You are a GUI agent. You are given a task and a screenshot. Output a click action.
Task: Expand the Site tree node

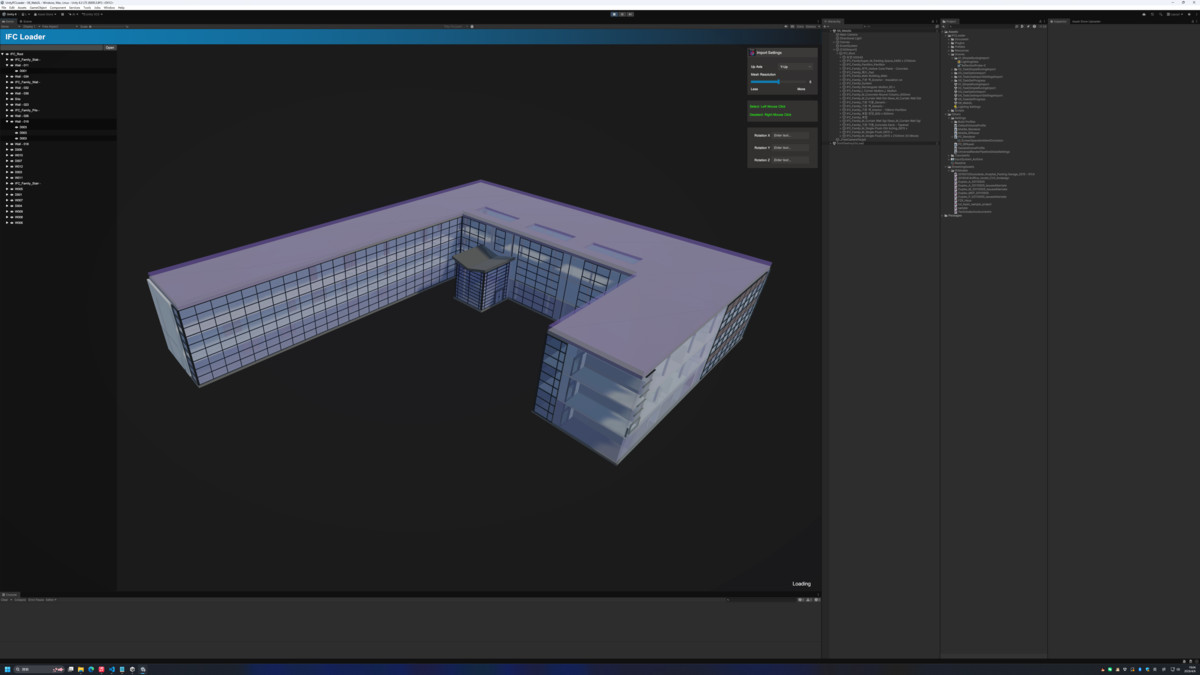(9, 99)
